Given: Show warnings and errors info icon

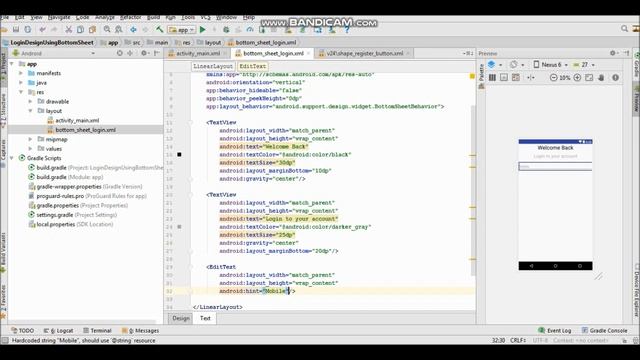Looking at the screenshot, I should [x=616, y=78].
